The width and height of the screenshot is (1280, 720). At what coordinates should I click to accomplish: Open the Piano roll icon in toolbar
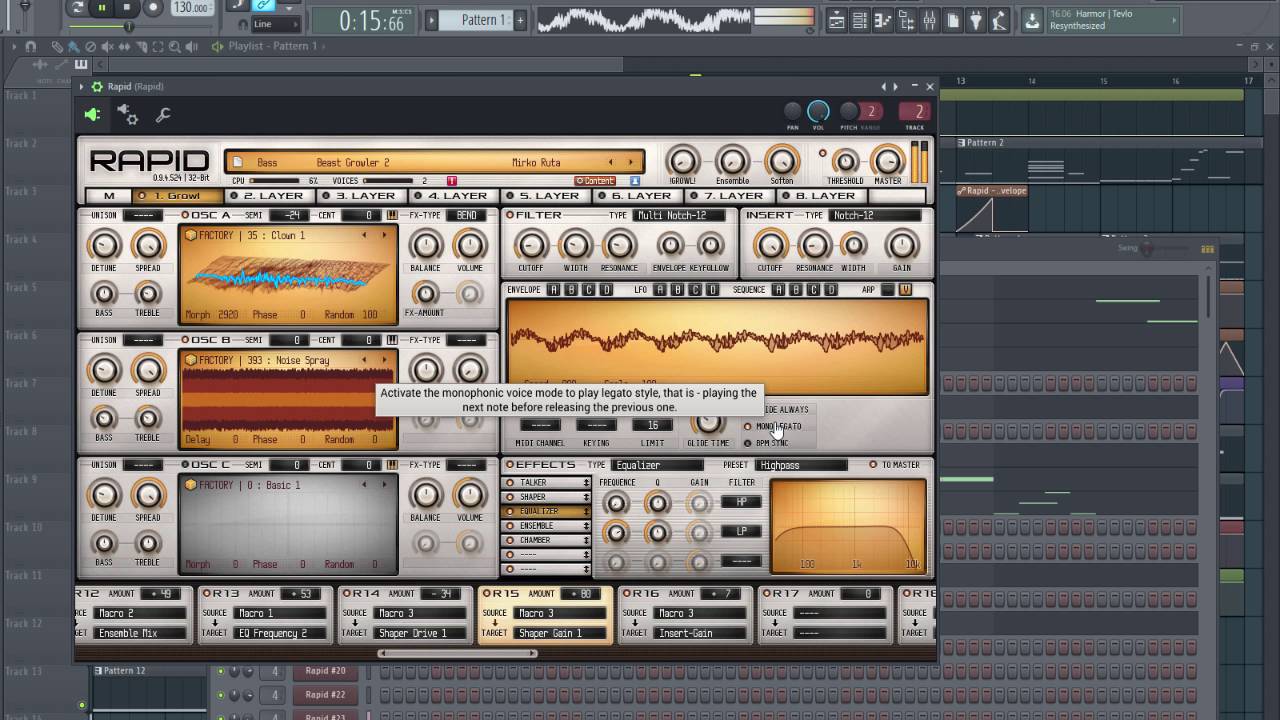pos(883,20)
